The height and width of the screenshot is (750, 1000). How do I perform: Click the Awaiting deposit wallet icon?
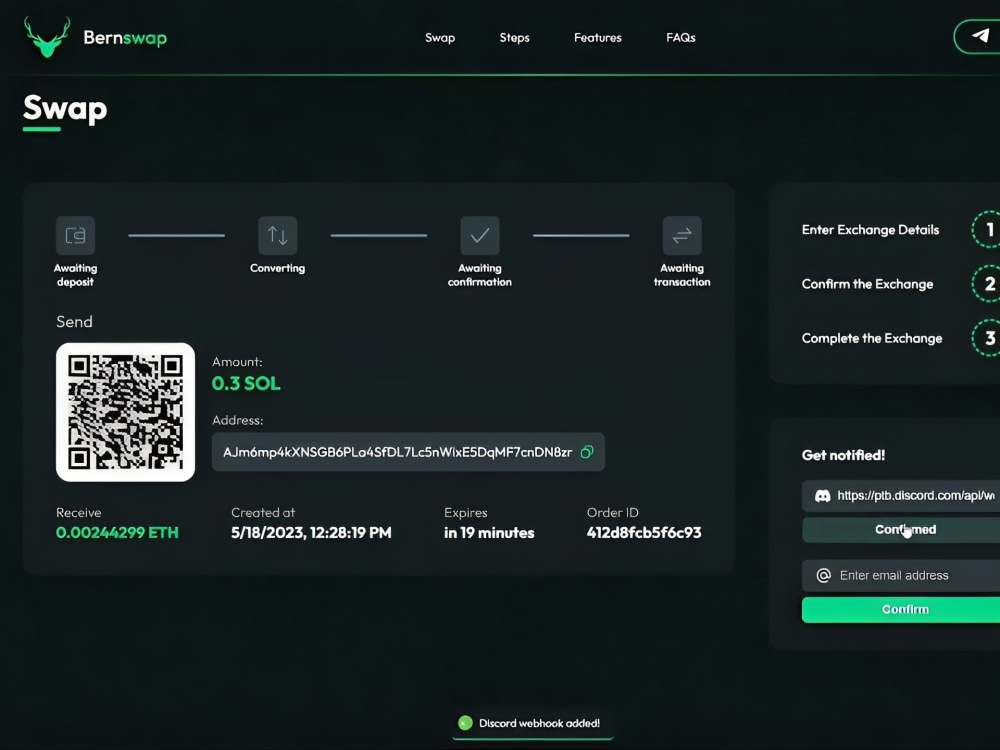point(75,235)
